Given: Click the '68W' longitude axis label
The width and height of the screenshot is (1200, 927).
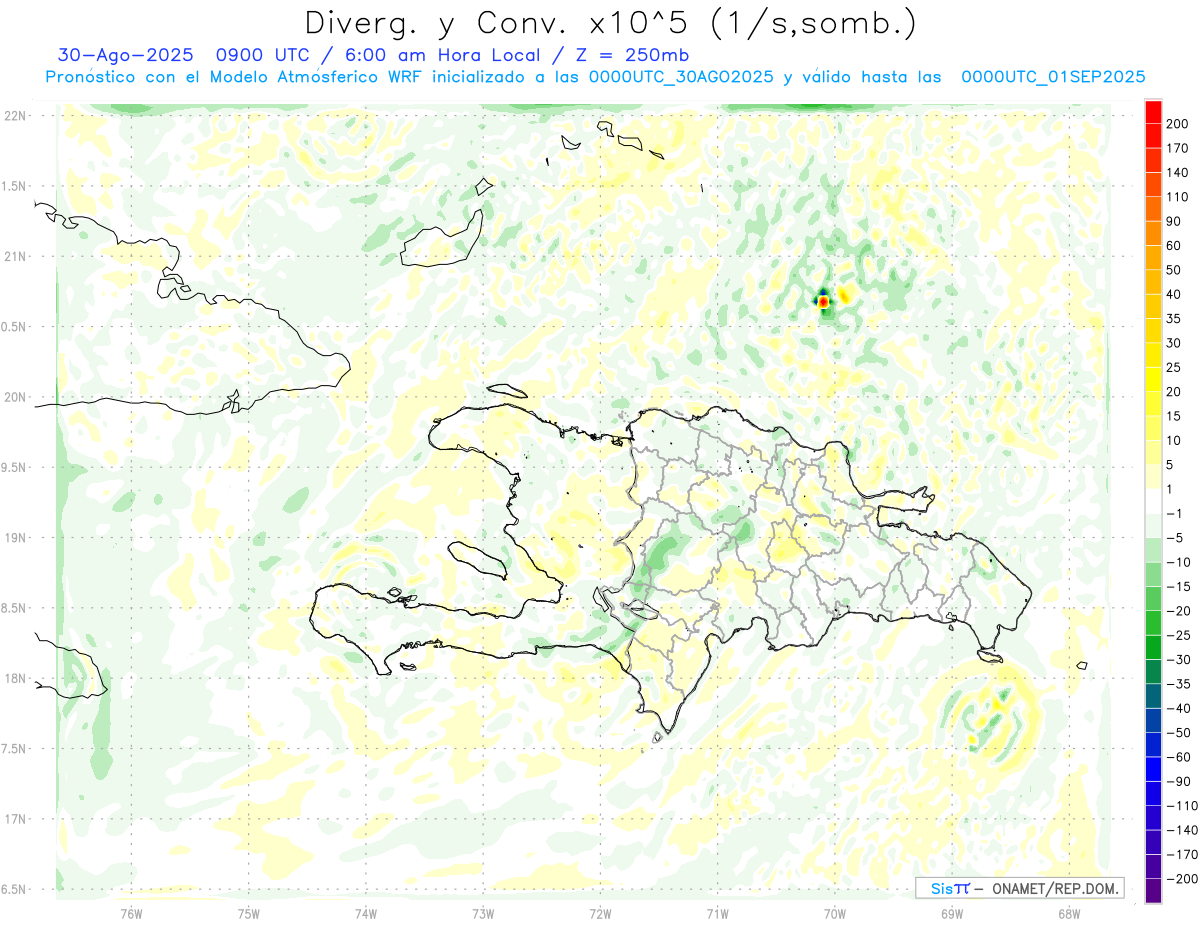Looking at the screenshot, I should [1069, 914].
